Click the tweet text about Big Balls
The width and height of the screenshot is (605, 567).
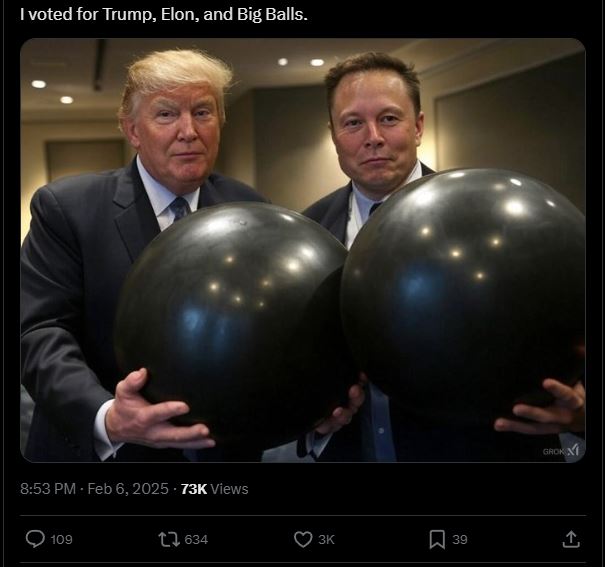[x=164, y=14]
